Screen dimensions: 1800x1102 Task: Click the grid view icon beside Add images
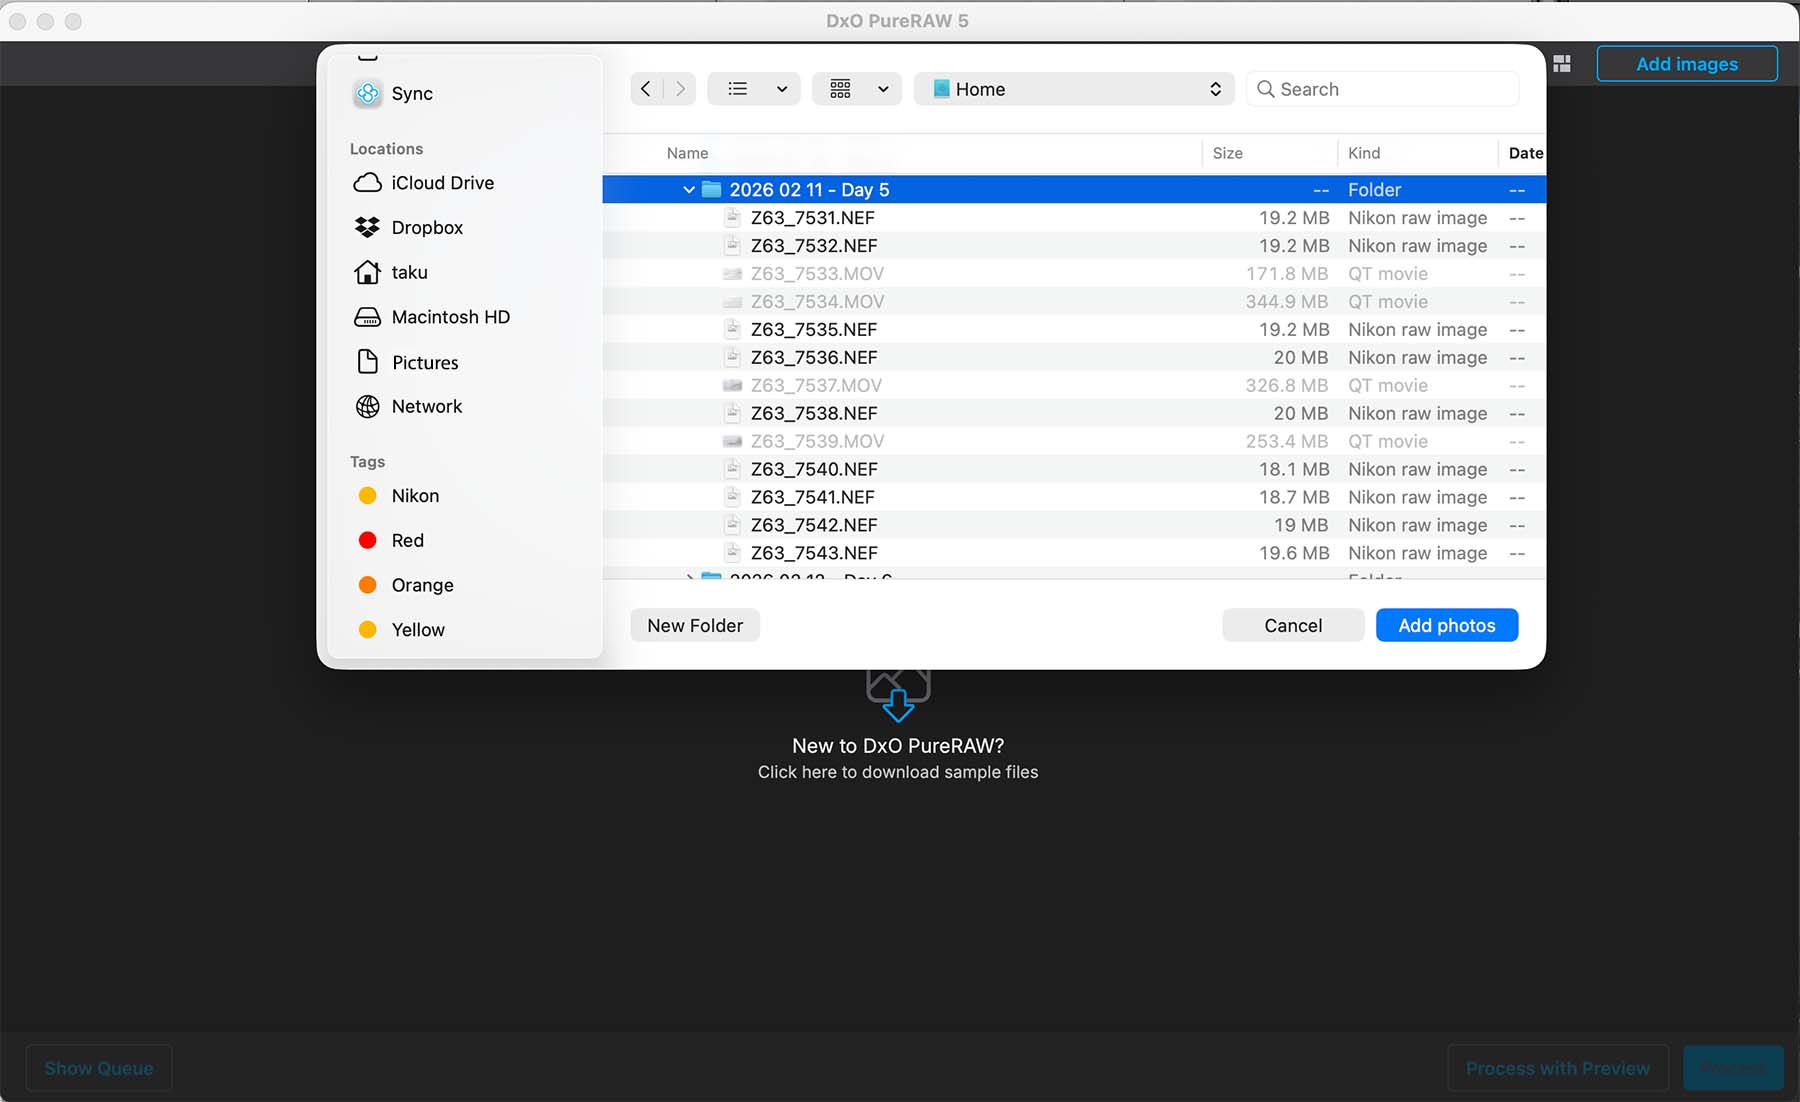(x=1562, y=64)
